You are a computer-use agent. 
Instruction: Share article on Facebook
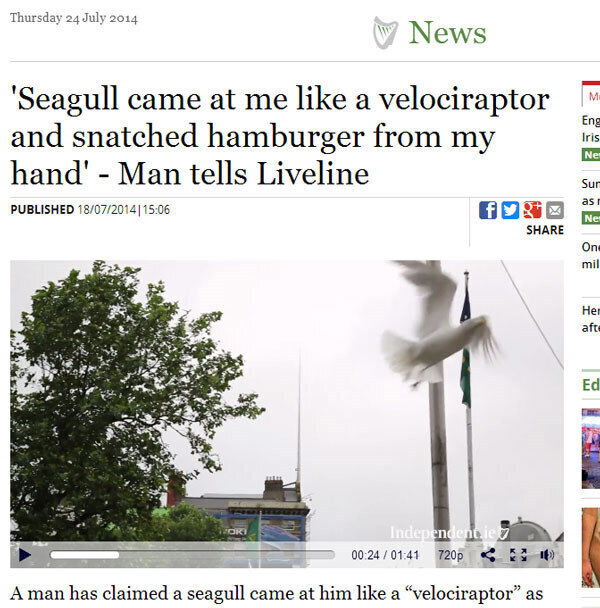[x=488, y=210]
